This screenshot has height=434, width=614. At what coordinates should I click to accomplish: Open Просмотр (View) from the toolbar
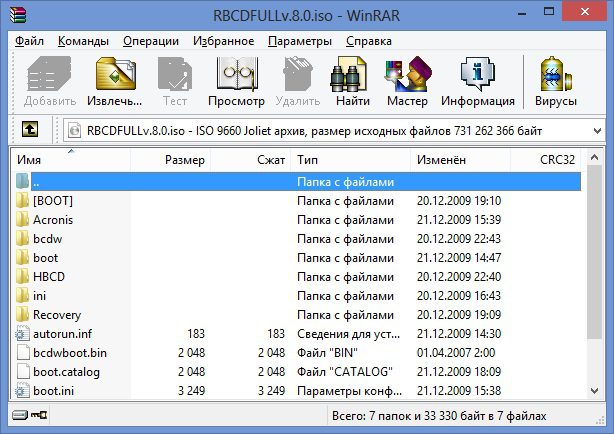click(x=237, y=74)
